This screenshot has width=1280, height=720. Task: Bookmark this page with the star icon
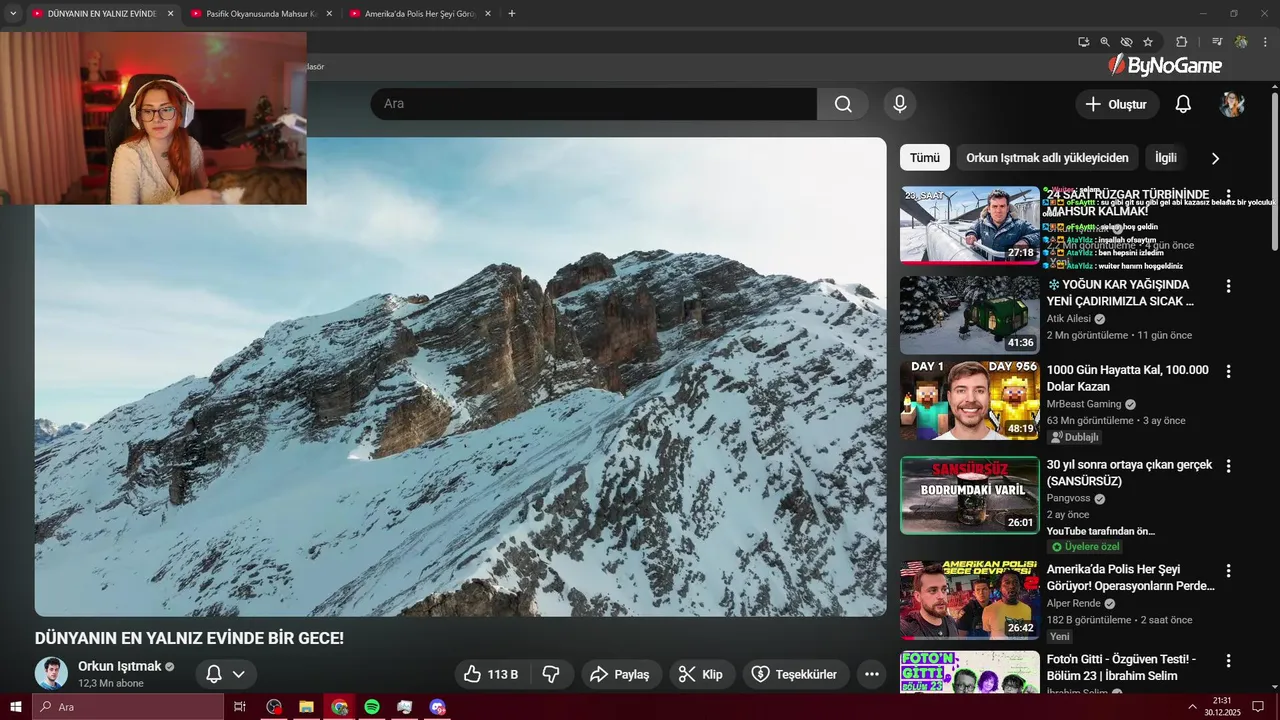1148,42
